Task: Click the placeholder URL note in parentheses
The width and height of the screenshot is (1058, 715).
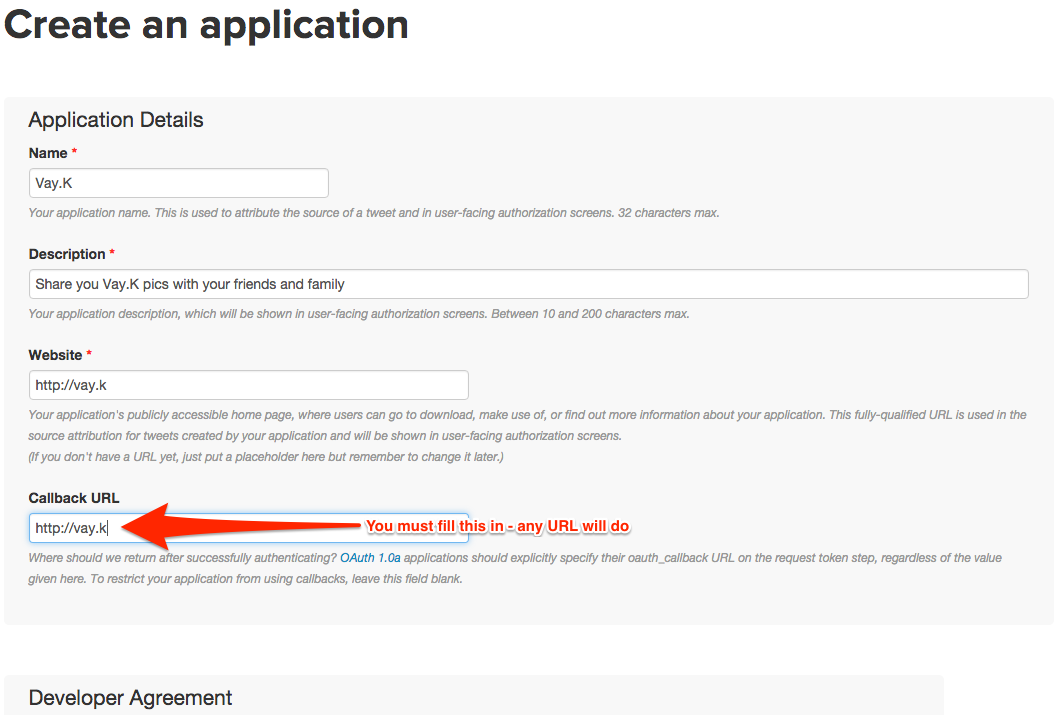Action: click(x=266, y=457)
